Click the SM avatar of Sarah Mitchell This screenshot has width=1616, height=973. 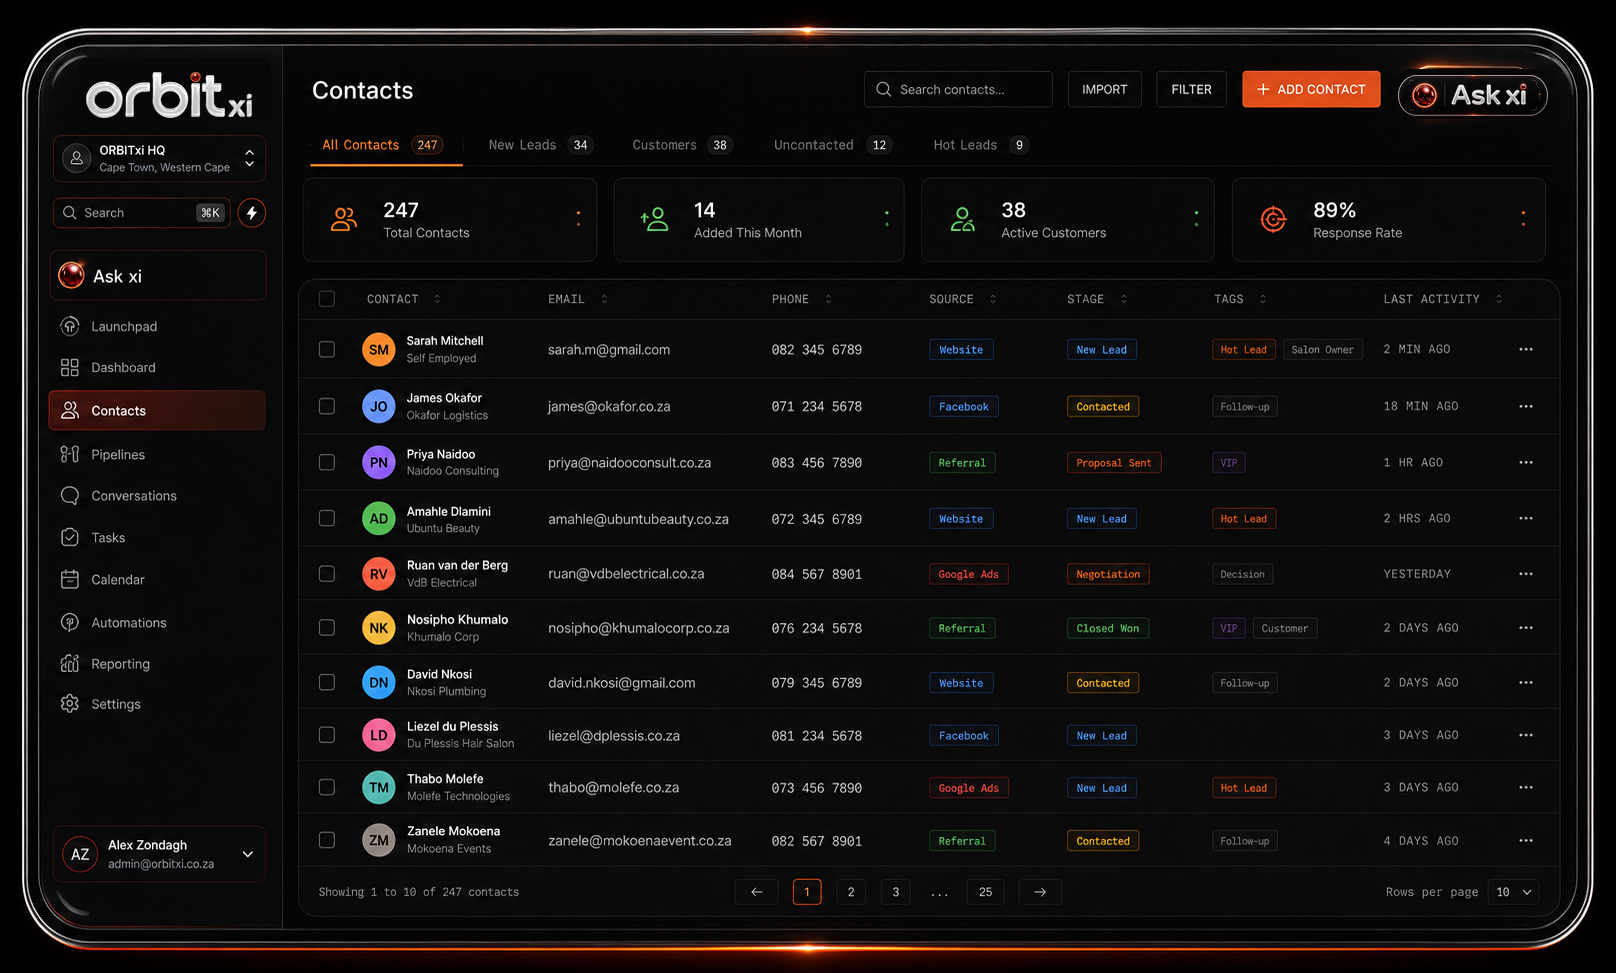(378, 349)
